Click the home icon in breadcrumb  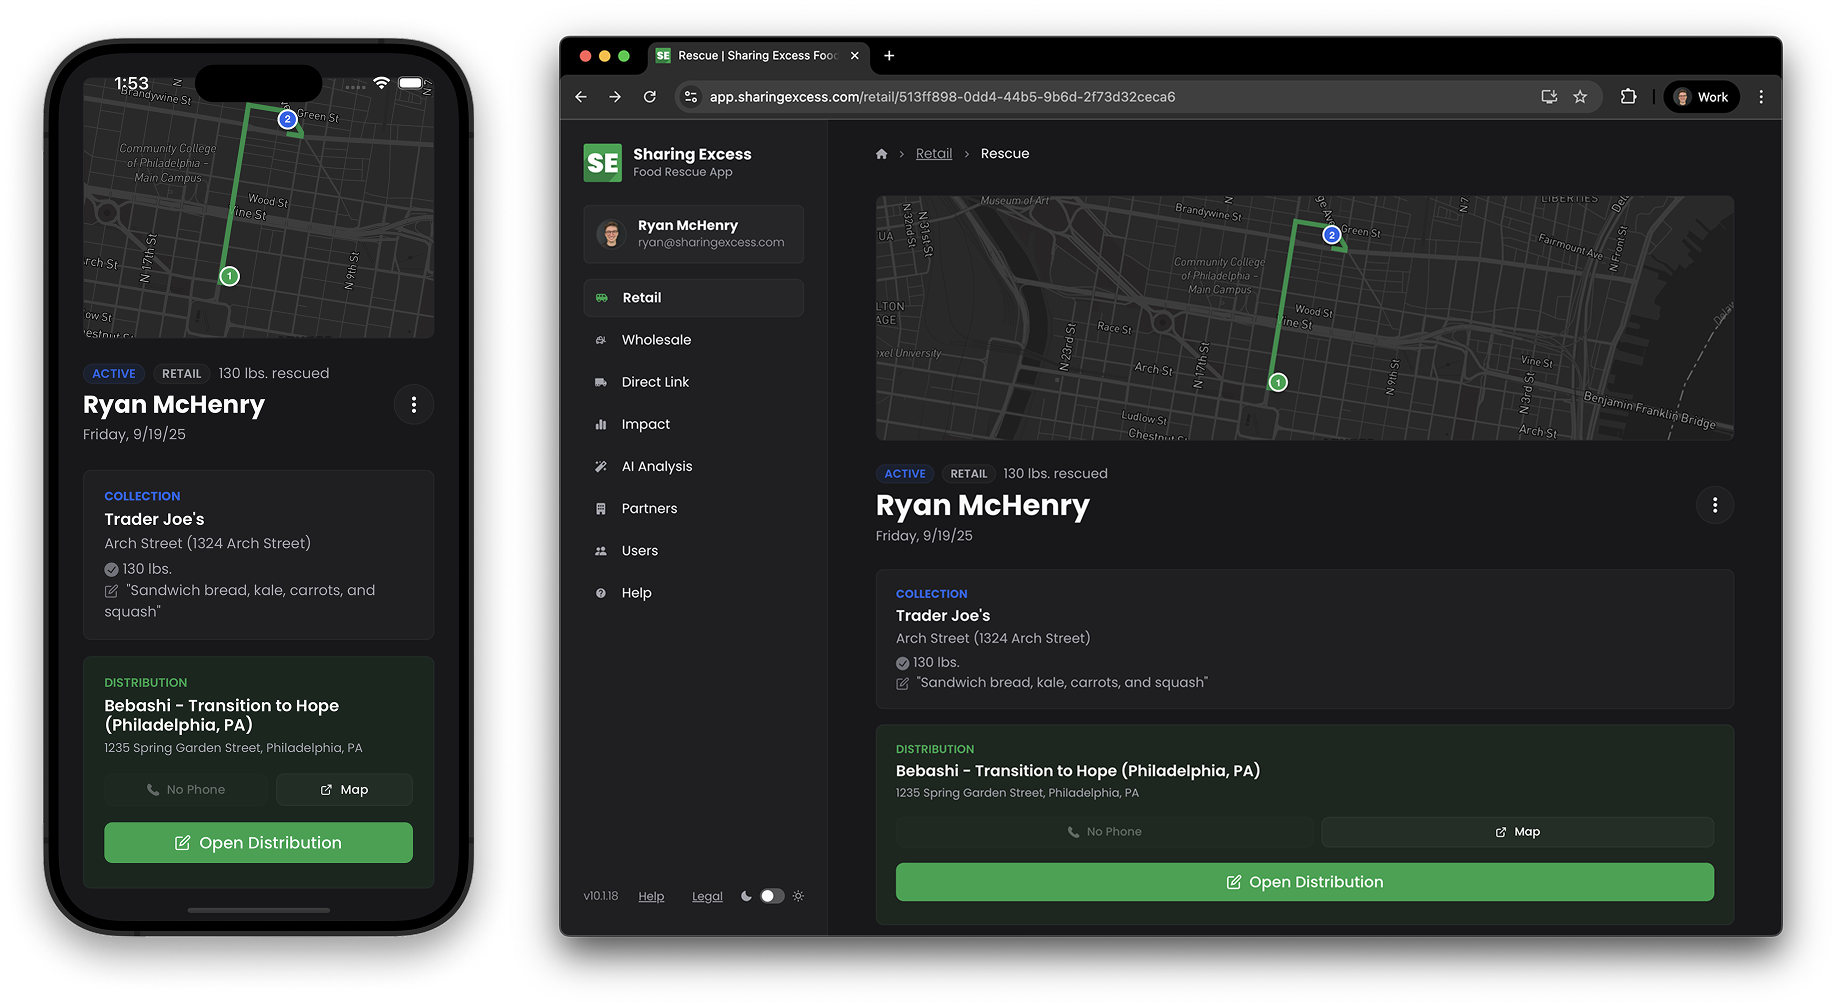coord(881,154)
